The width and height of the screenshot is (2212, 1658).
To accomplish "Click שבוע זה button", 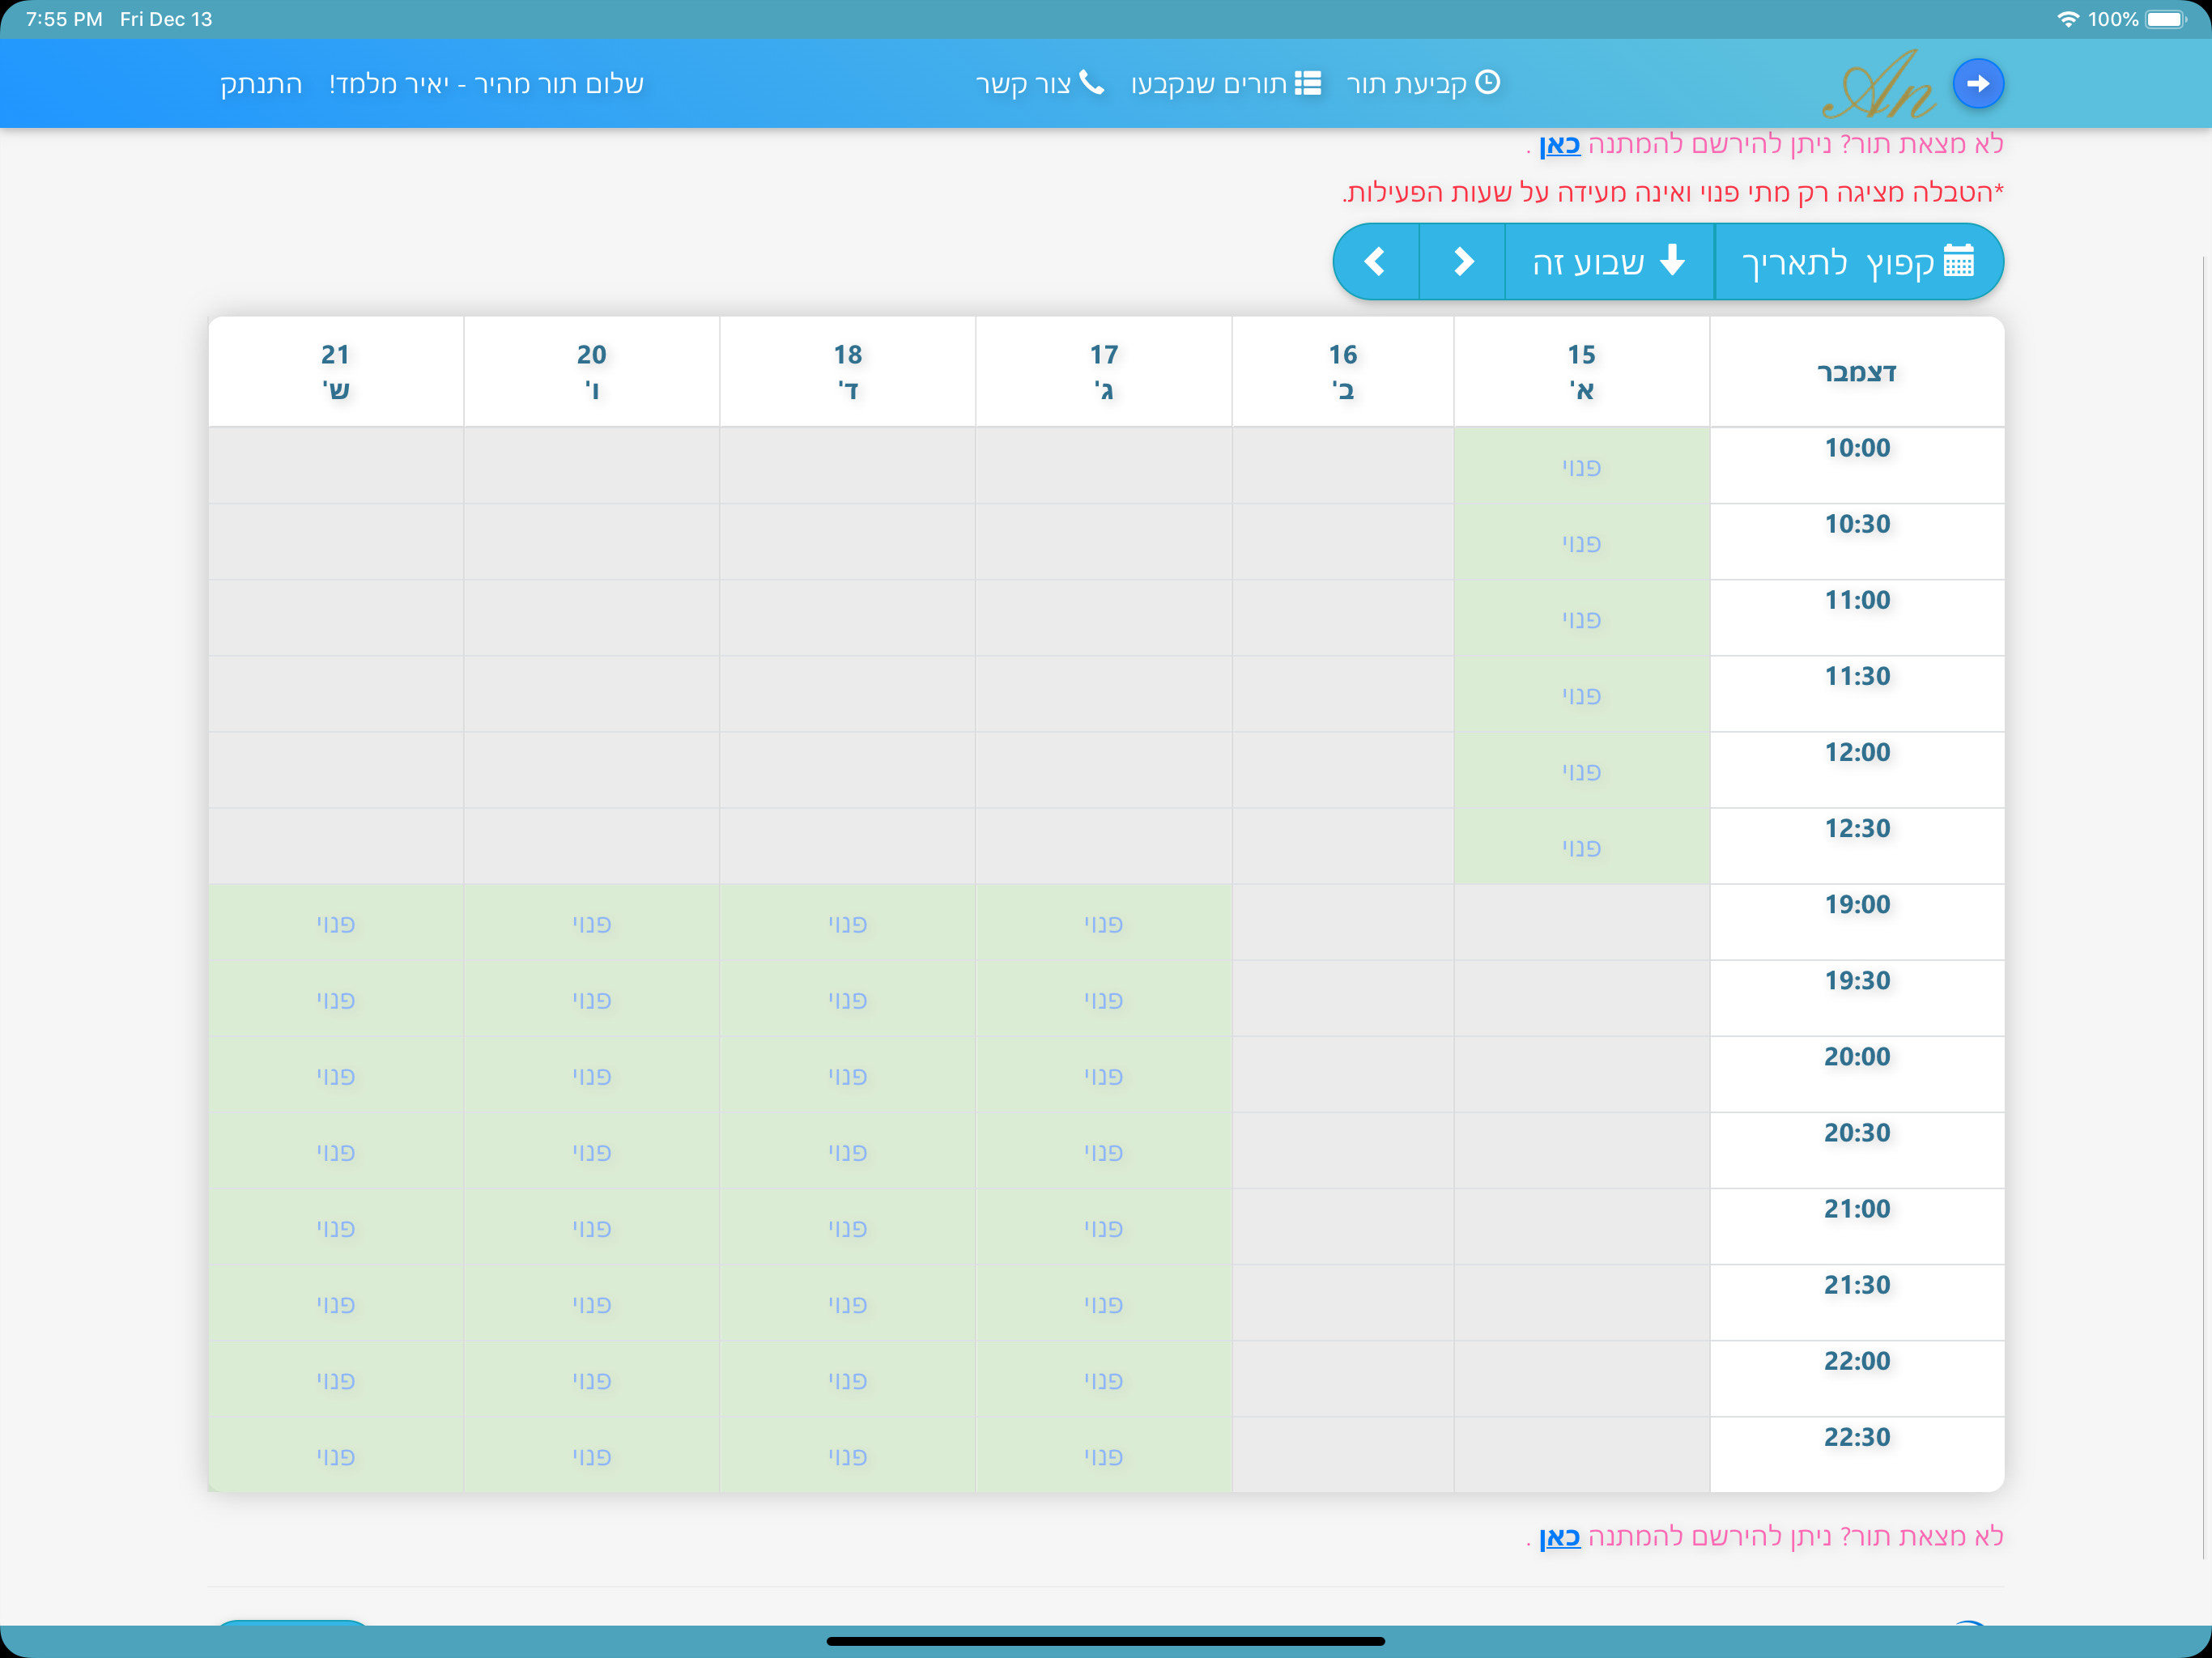I will 1609,262.
